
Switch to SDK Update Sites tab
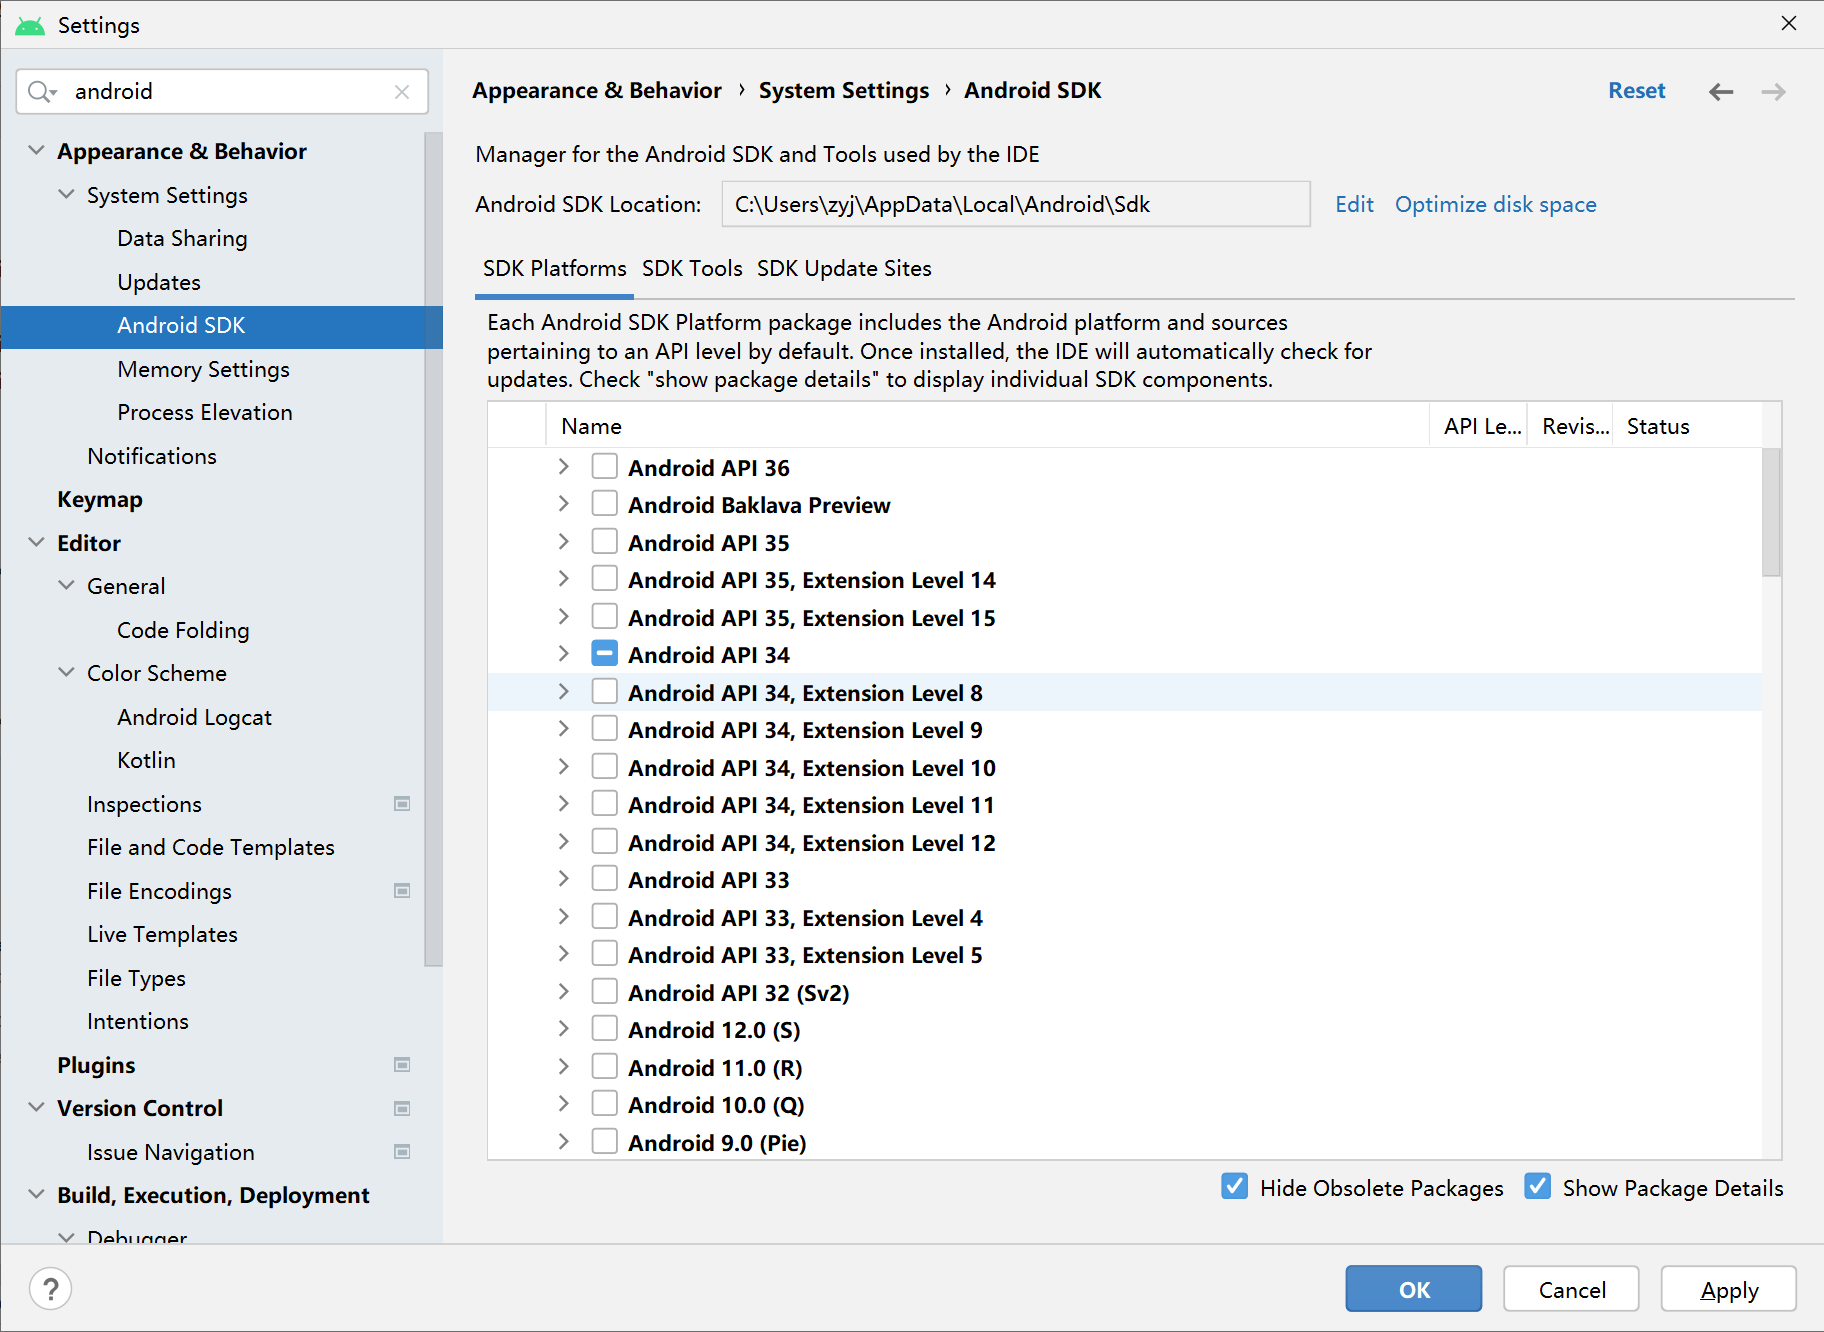[844, 268]
